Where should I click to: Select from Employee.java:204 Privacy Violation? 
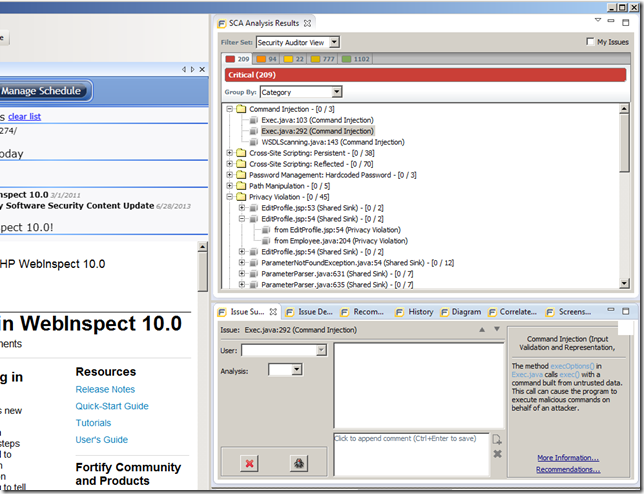[341, 241]
